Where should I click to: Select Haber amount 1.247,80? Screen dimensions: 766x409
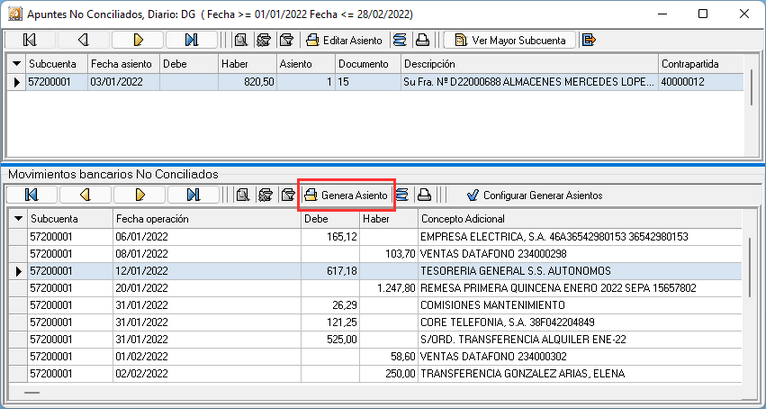point(389,288)
